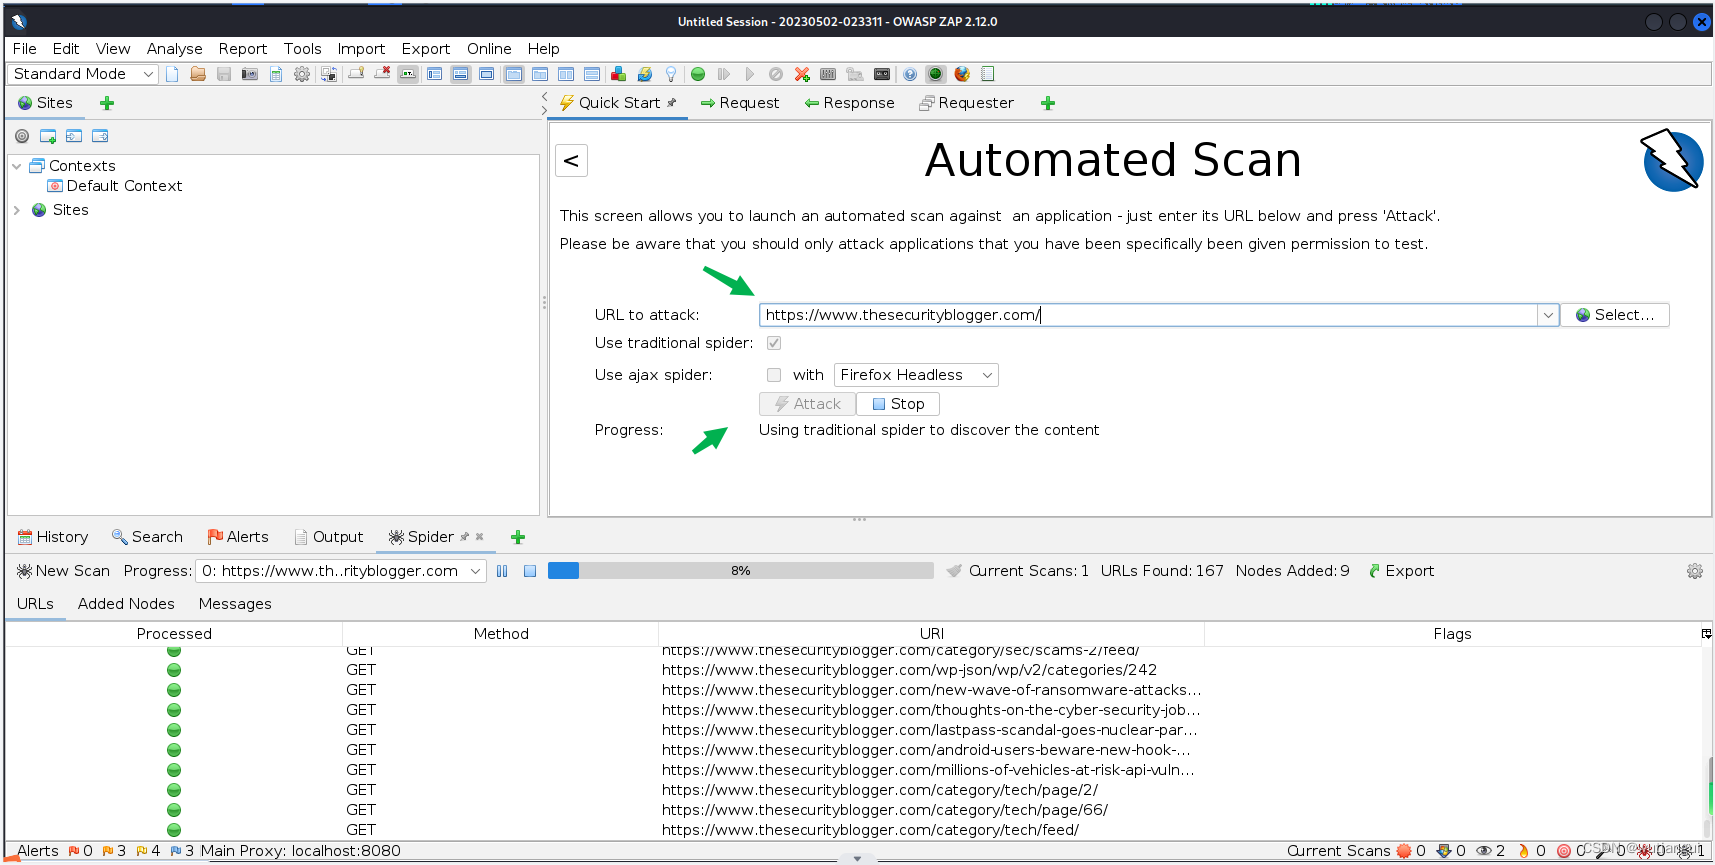Click the Import Context icon
The height and width of the screenshot is (865, 1715).
[x=74, y=136]
